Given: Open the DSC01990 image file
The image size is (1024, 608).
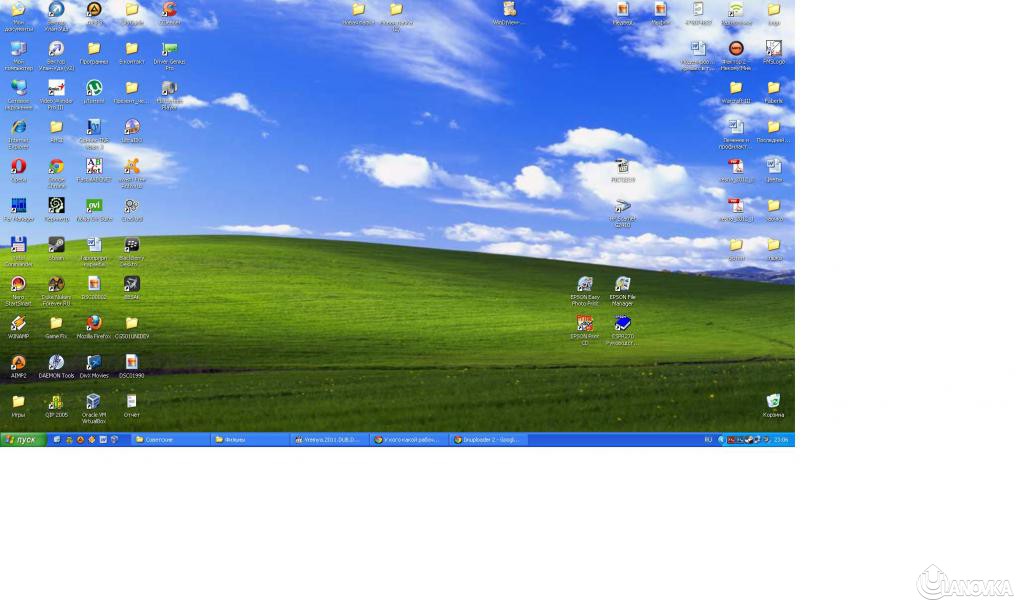Looking at the screenshot, I should [132, 367].
